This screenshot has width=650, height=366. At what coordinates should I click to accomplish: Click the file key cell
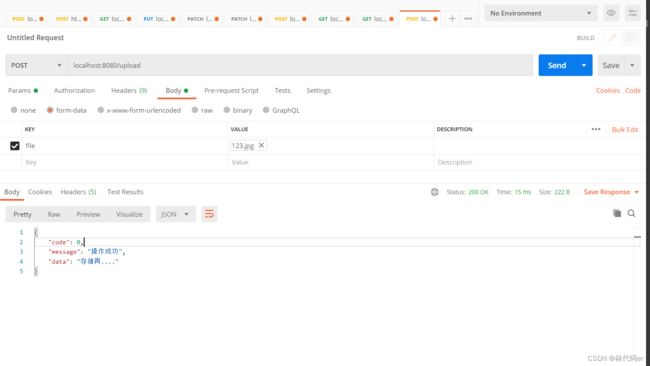[x=124, y=145]
